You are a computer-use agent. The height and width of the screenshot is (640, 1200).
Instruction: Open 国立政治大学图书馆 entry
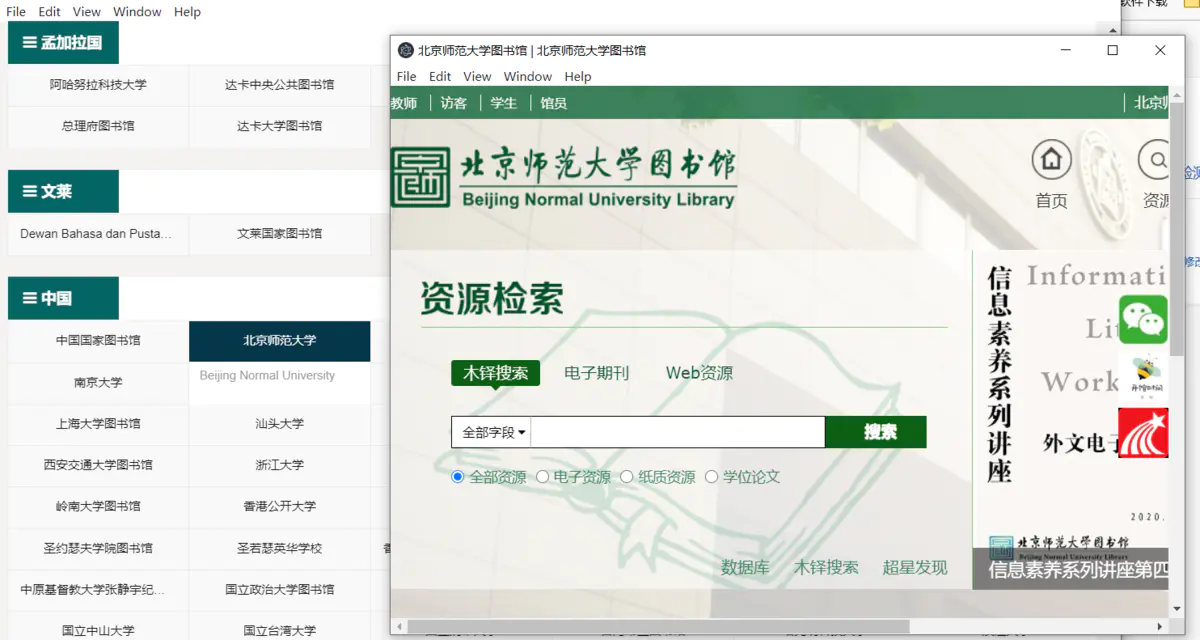pyautogui.click(x=279, y=589)
